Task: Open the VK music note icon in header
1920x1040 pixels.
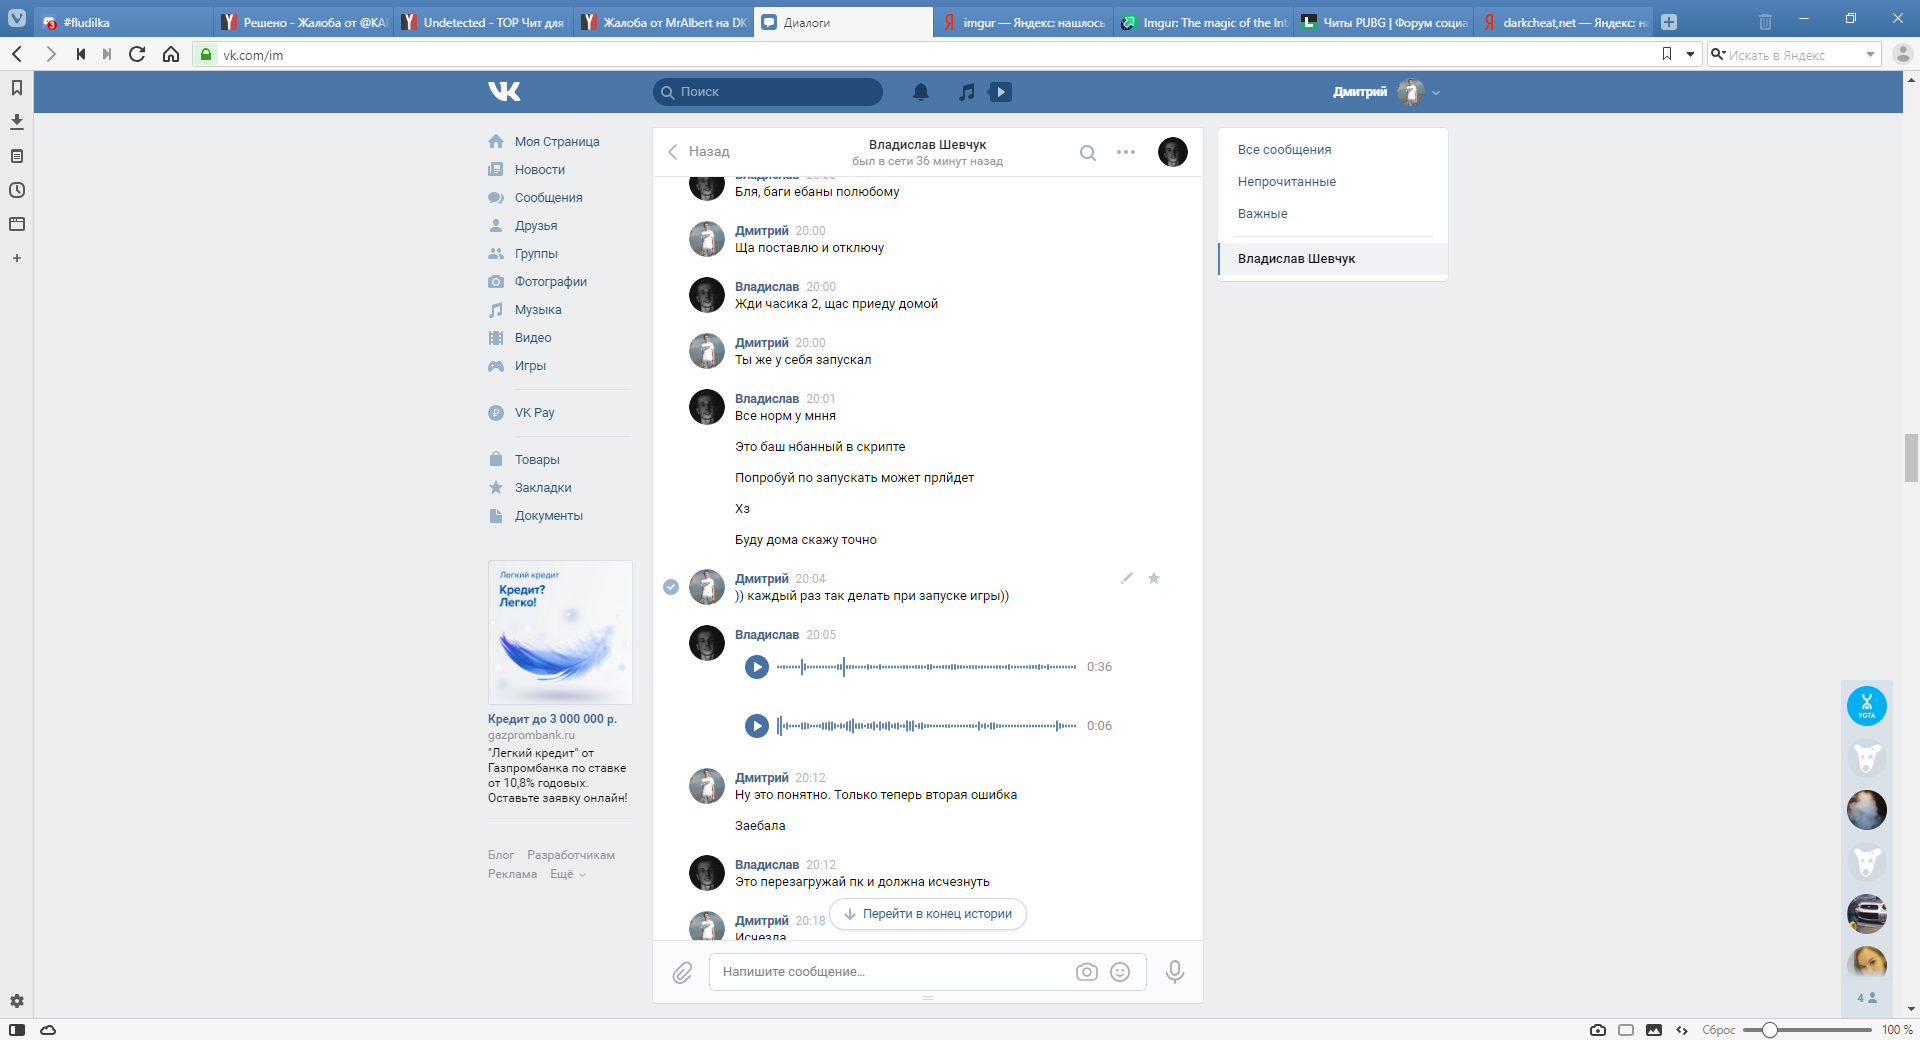Action: tap(966, 92)
